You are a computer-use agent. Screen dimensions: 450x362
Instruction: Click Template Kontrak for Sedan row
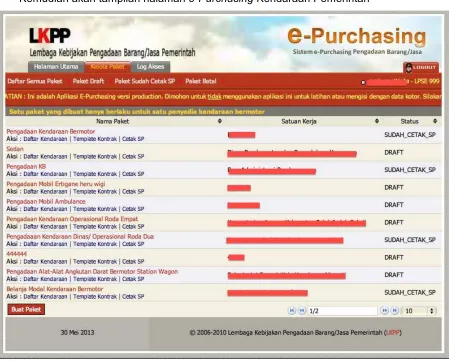pos(95,156)
